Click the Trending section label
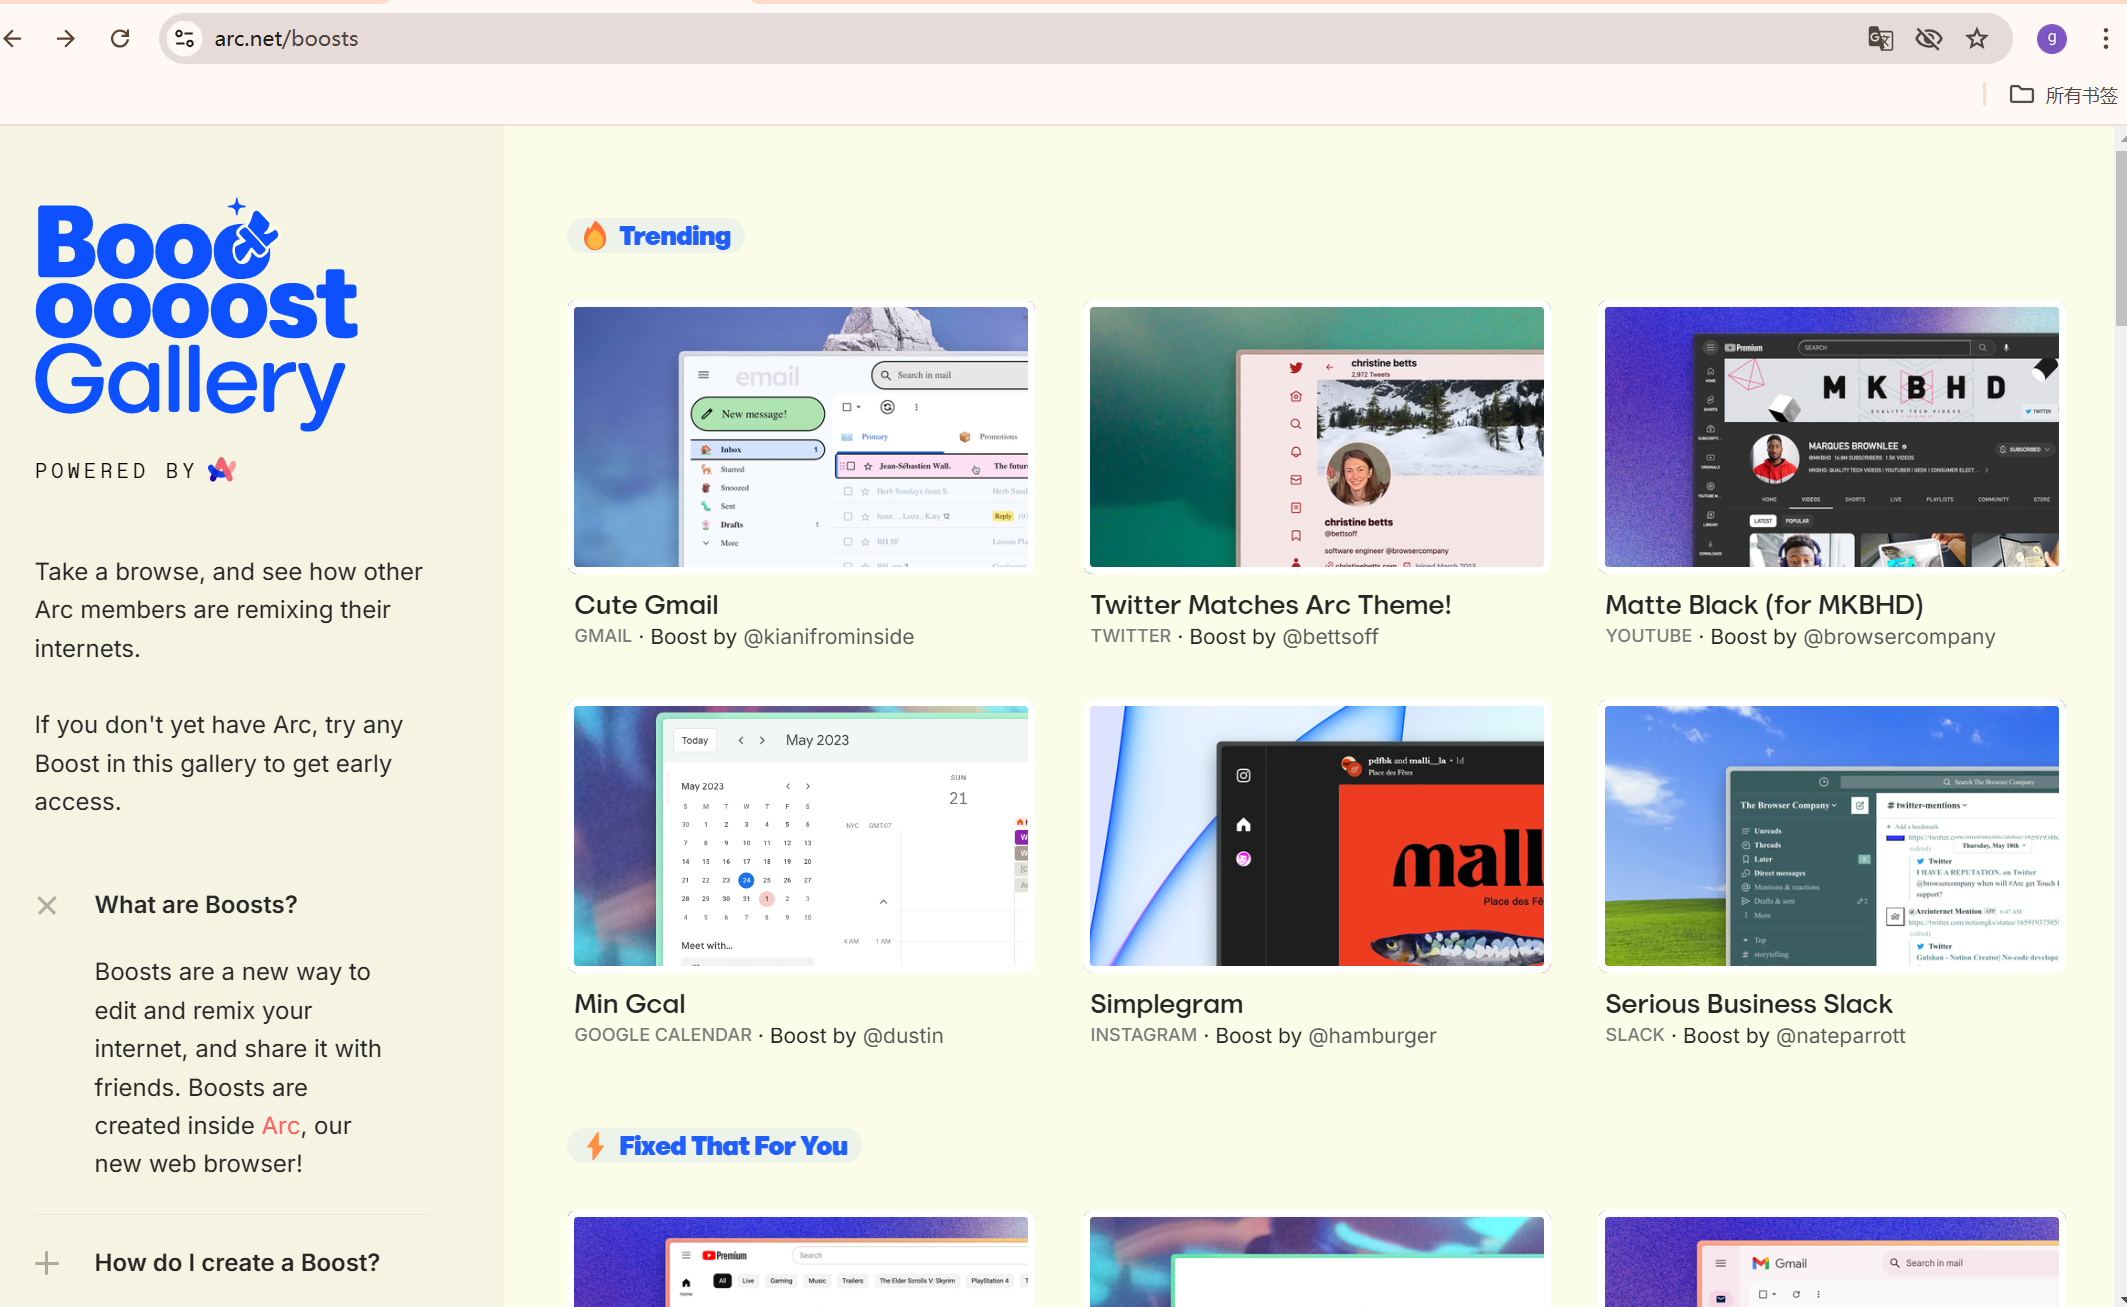Image resolution: width=2127 pixels, height=1307 pixels. tap(675, 236)
